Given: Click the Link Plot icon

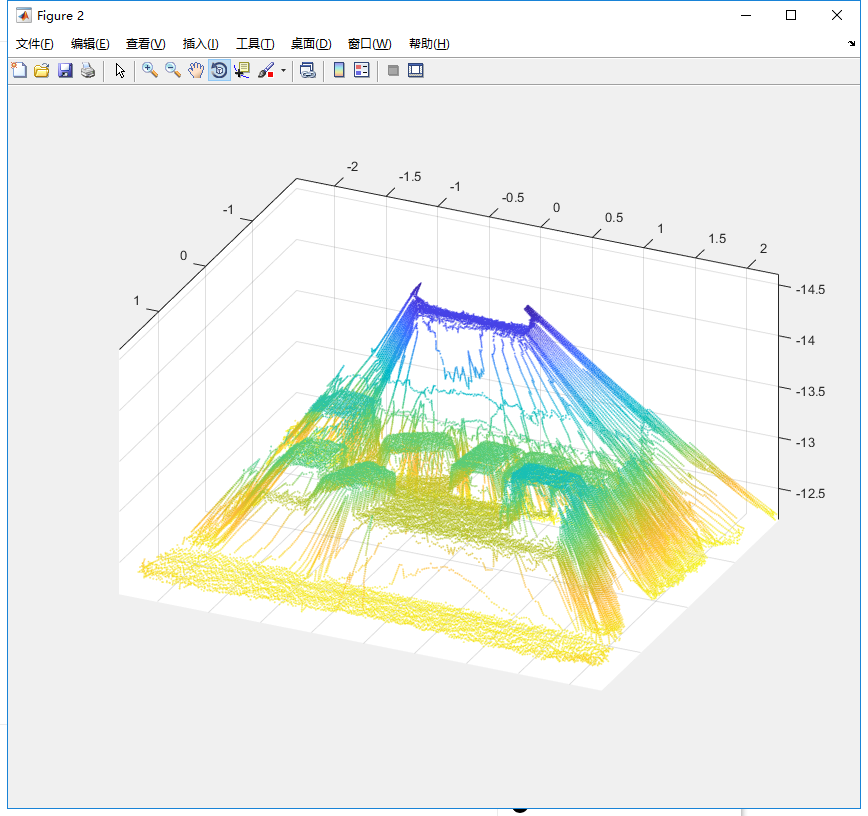Looking at the screenshot, I should (x=308, y=70).
